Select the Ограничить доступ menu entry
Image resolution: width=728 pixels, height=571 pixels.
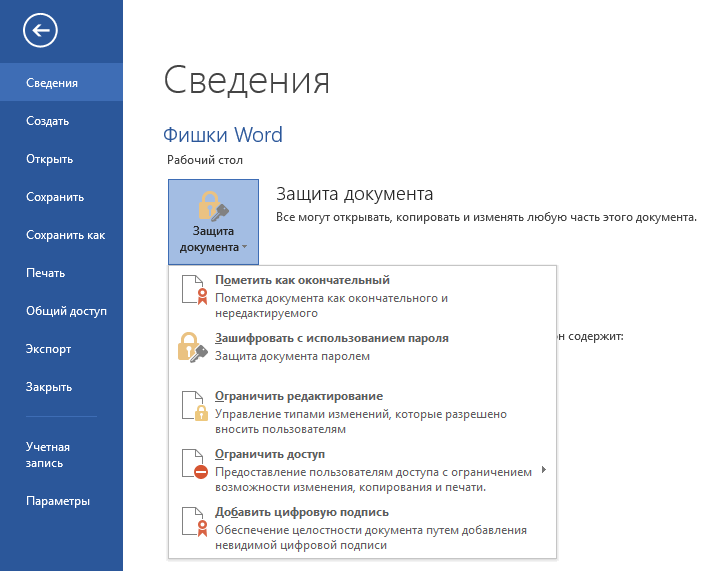pos(362,470)
